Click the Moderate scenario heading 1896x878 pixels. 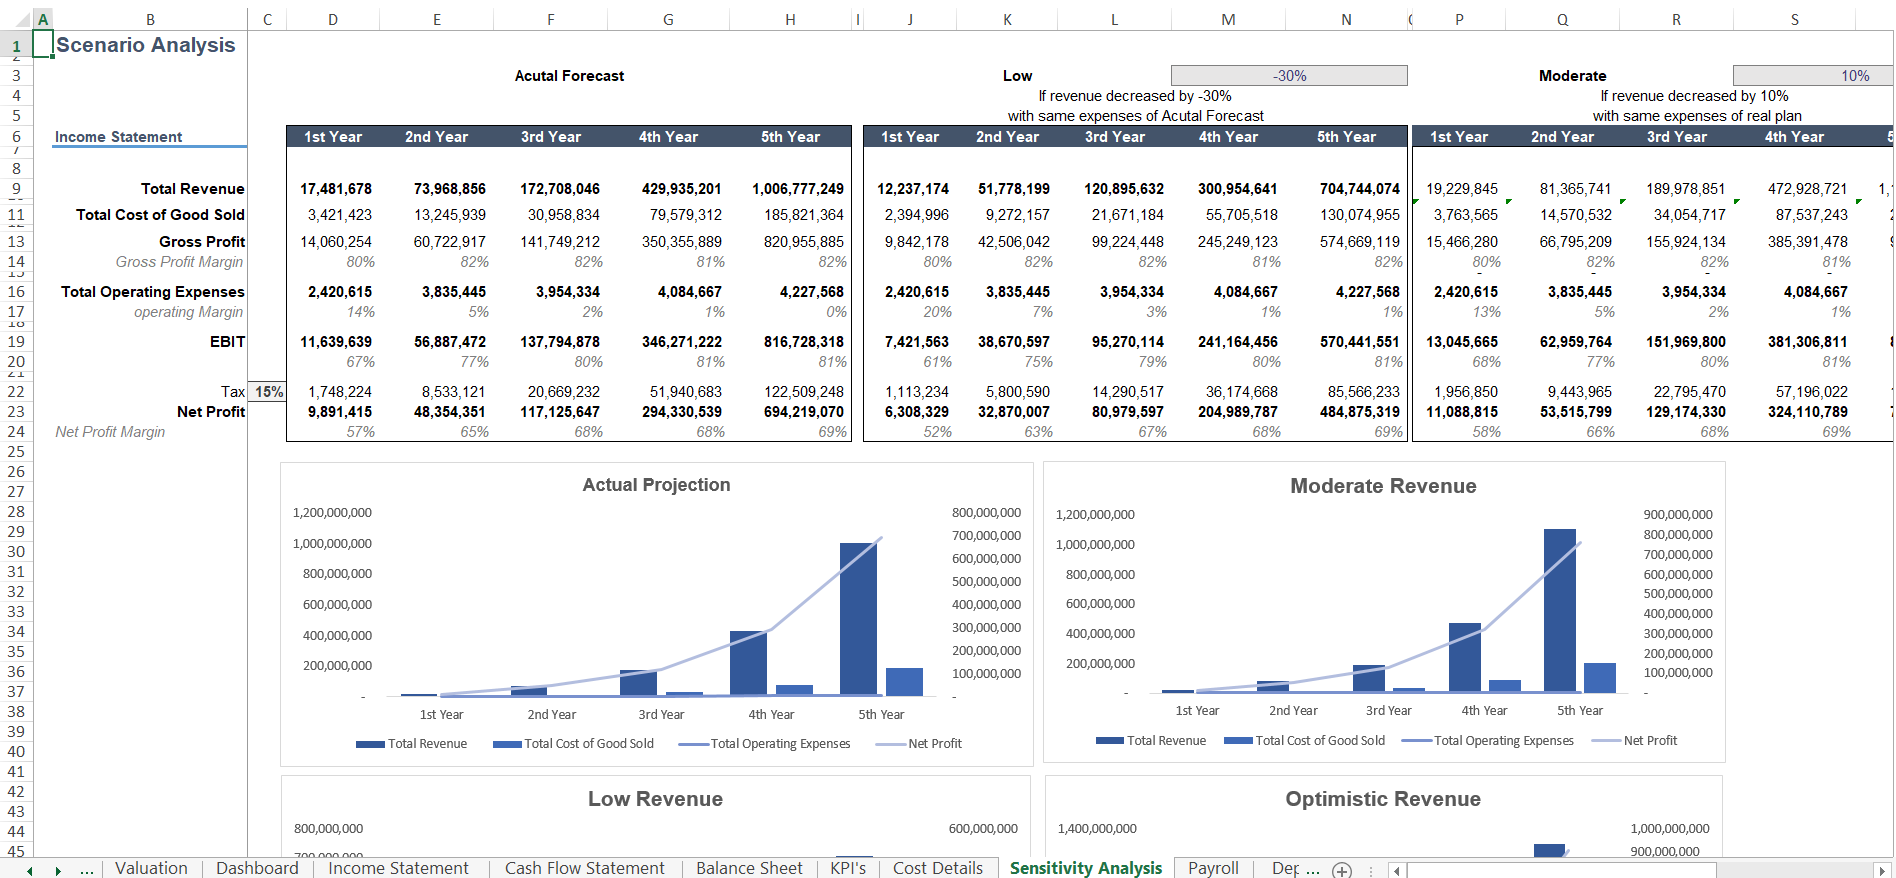click(1572, 76)
